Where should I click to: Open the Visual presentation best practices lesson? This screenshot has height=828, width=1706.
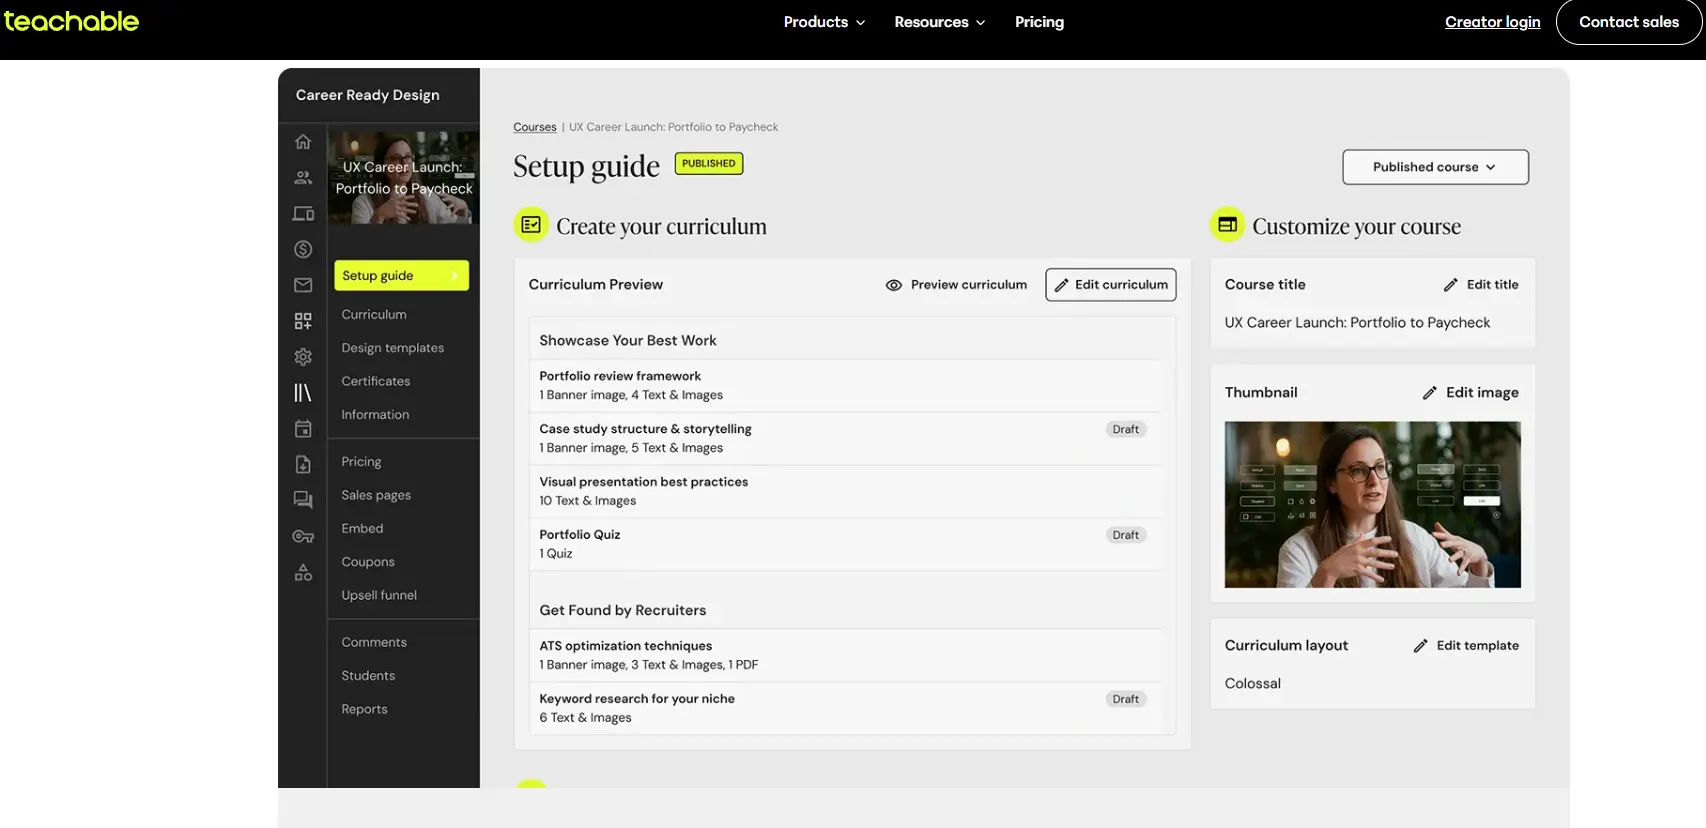(845, 491)
